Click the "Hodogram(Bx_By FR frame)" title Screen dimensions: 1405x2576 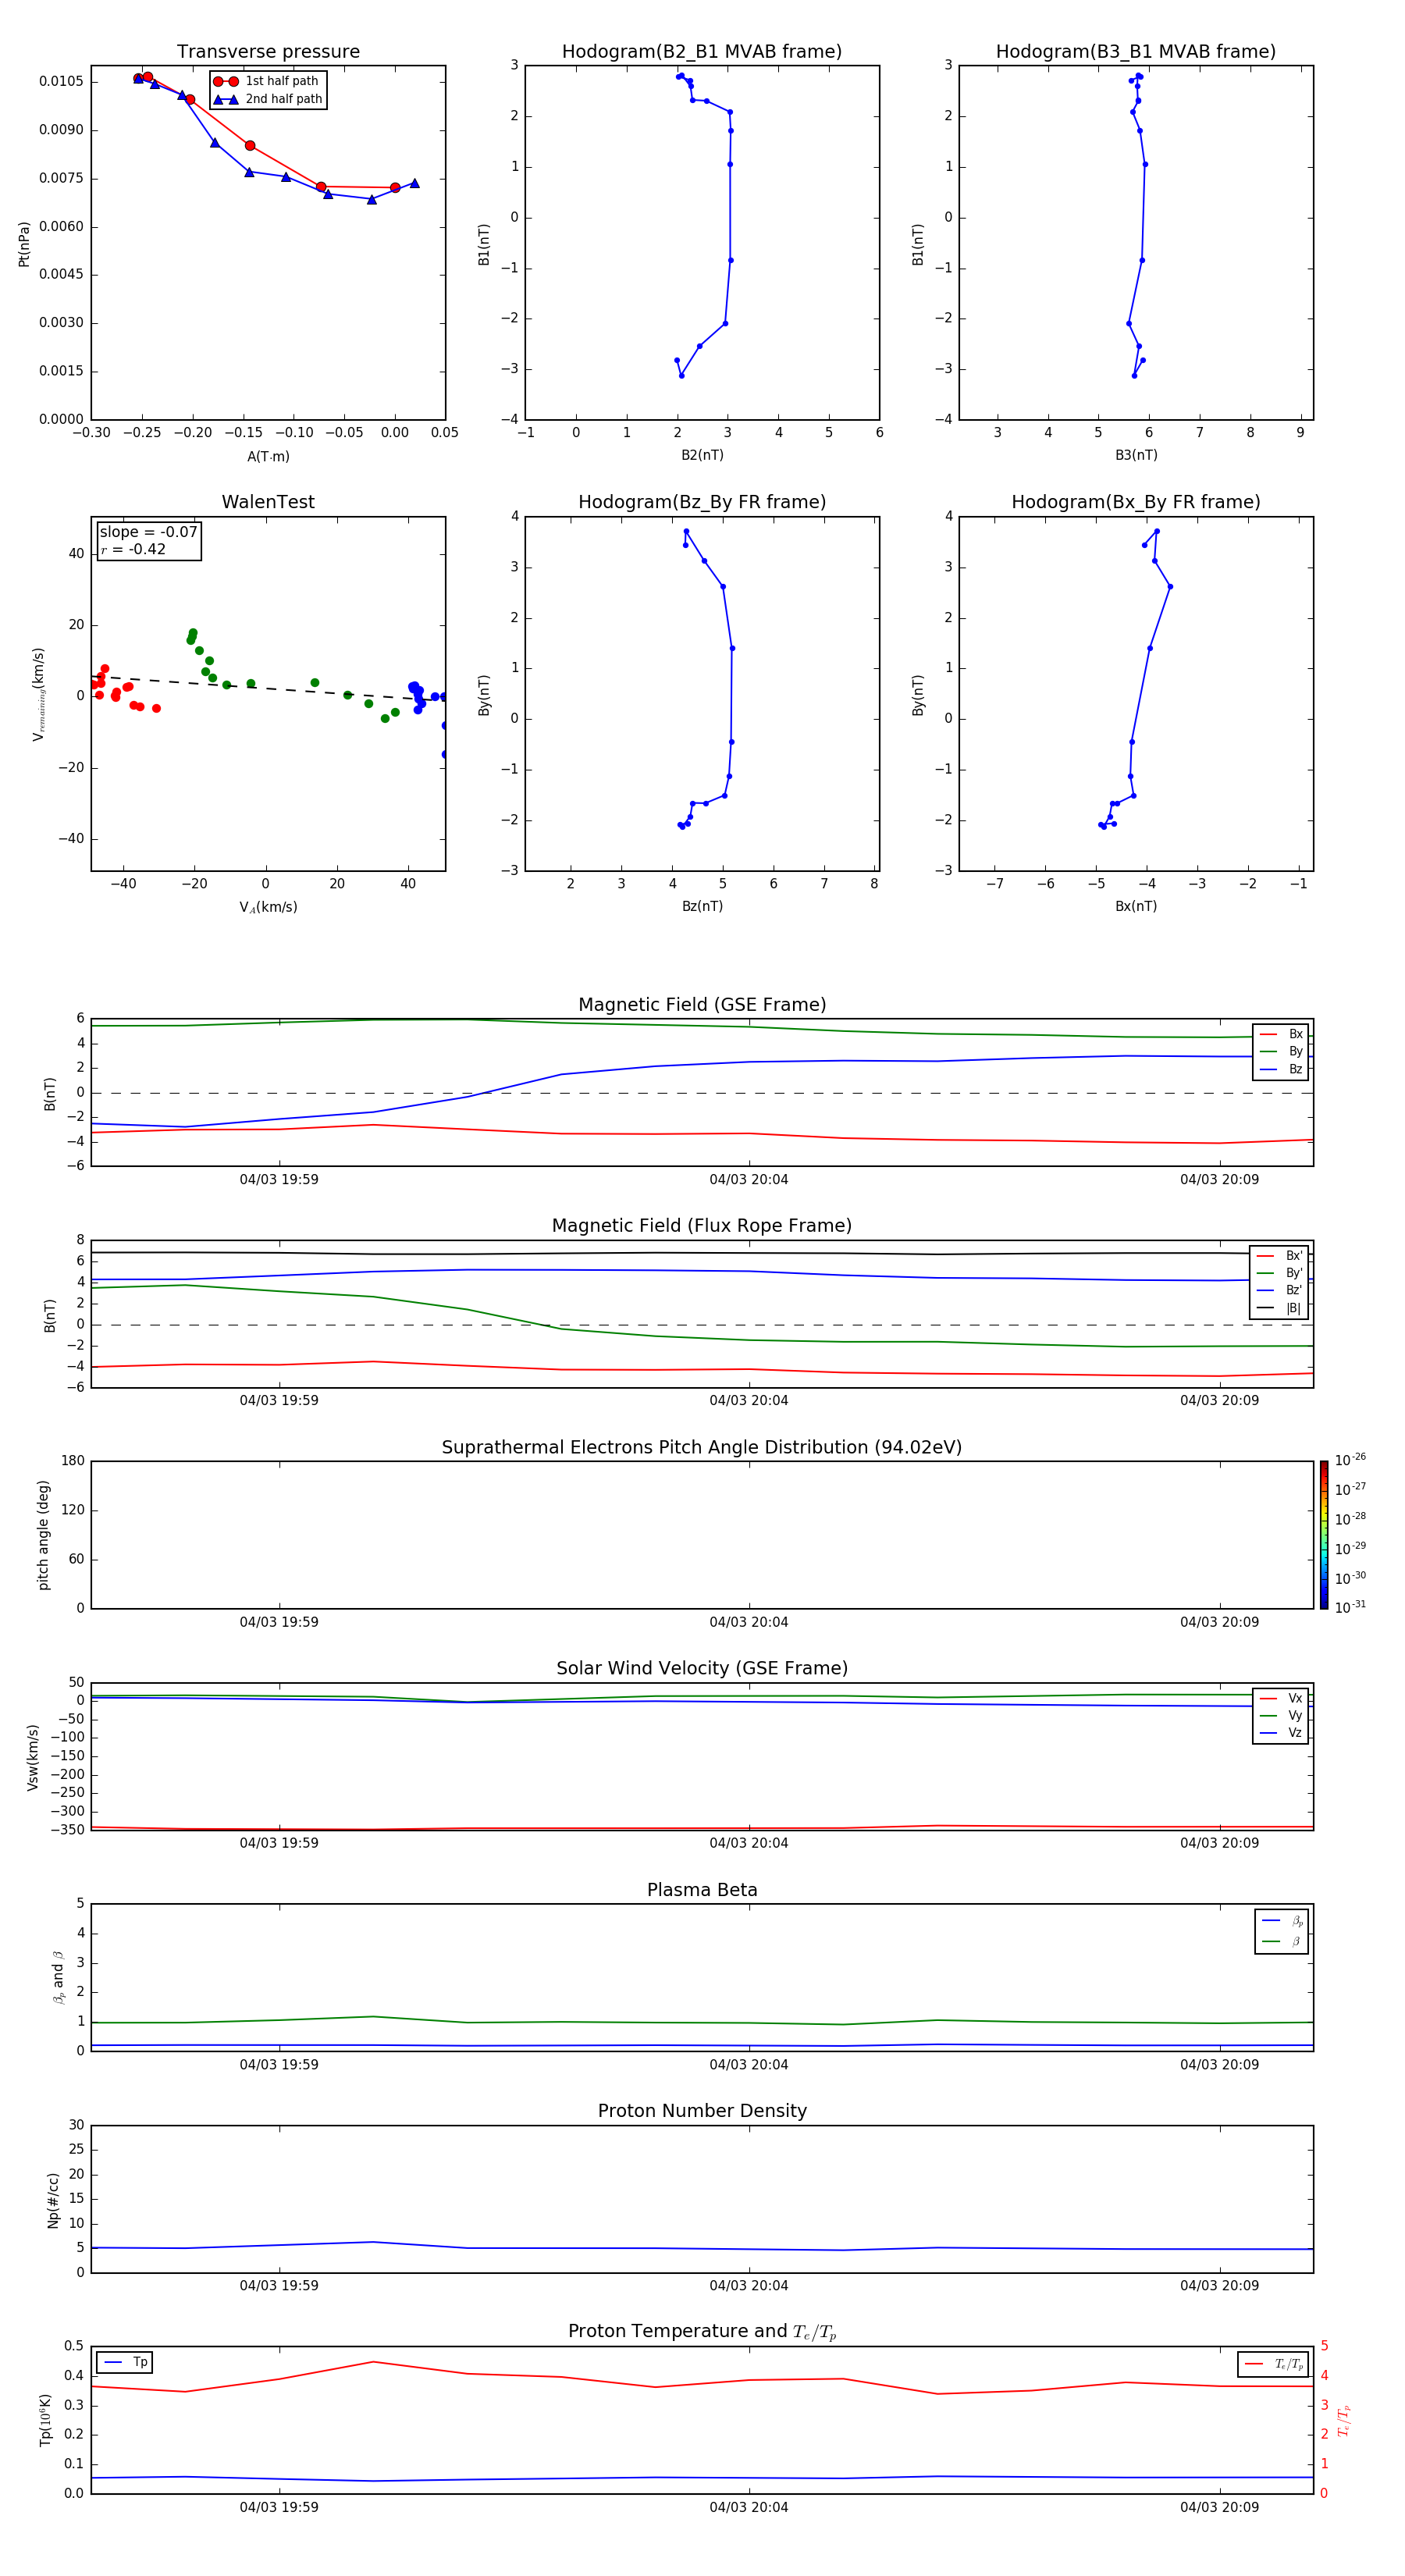(x=1136, y=502)
